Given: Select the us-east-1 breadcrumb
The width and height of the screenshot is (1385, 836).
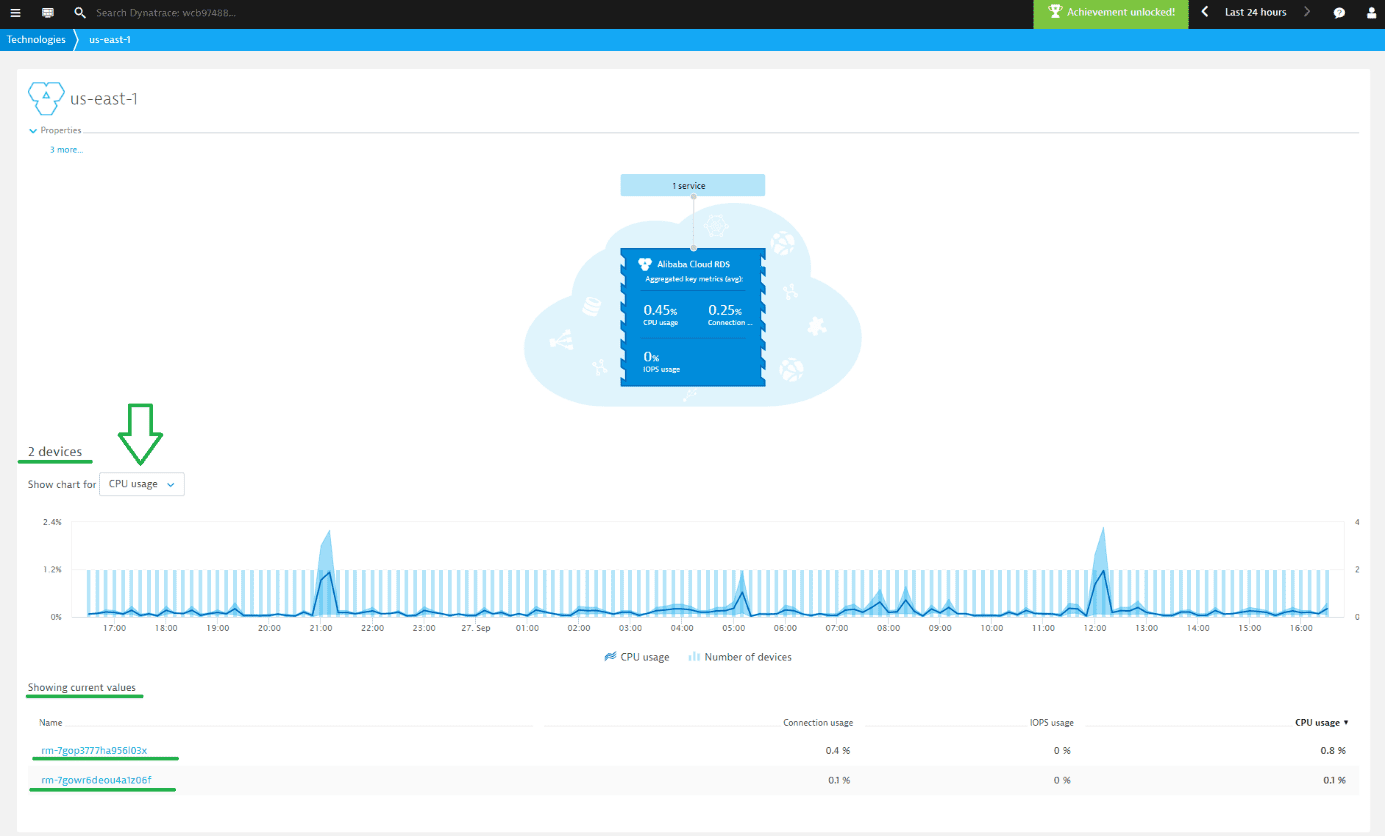Looking at the screenshot, I should point(110,39).
